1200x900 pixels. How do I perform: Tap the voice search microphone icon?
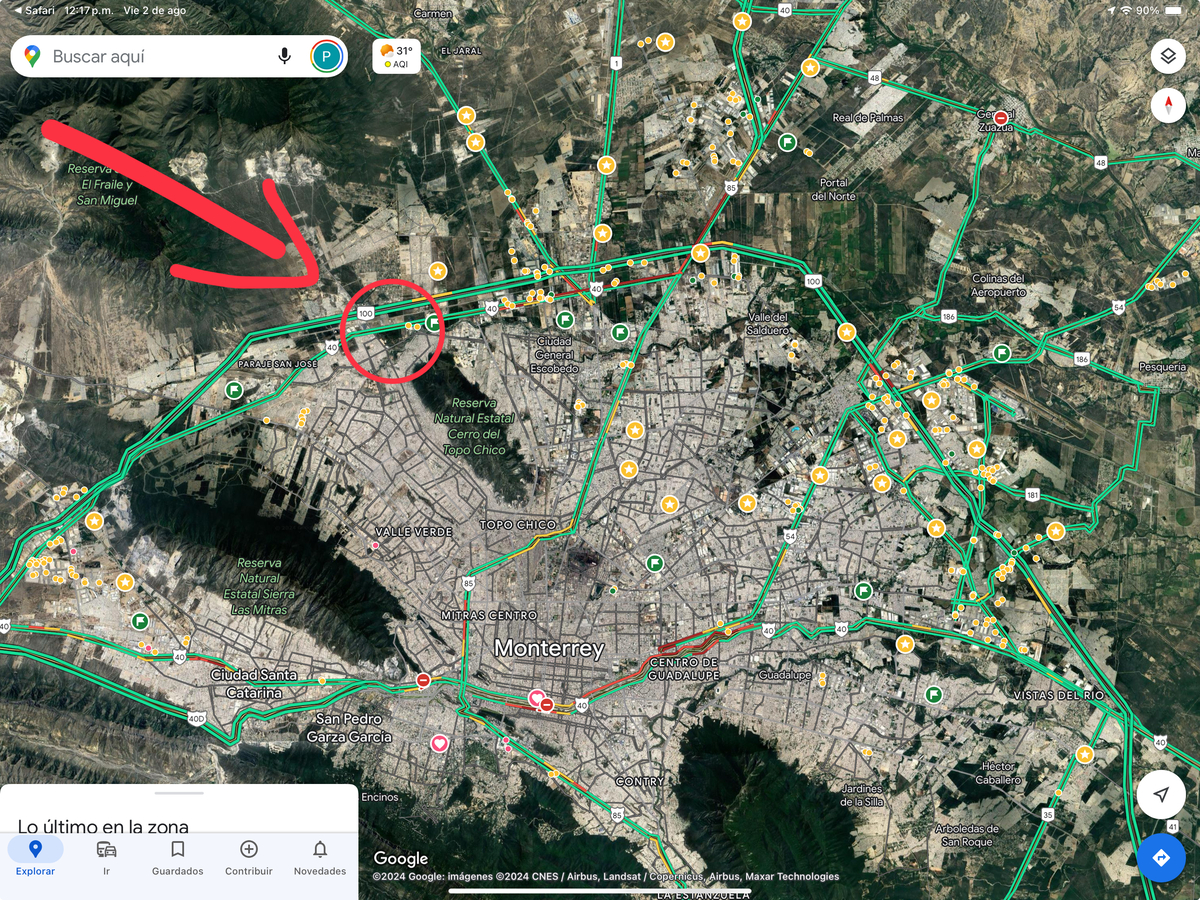click(285, 56)
